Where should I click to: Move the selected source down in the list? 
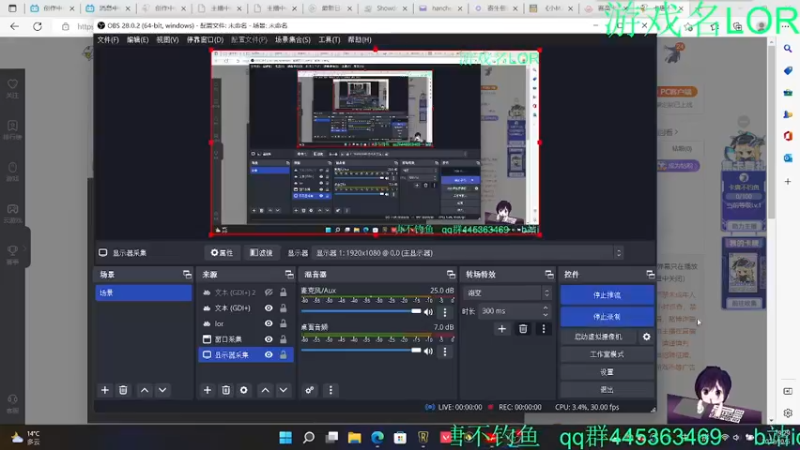coord(283,390)
